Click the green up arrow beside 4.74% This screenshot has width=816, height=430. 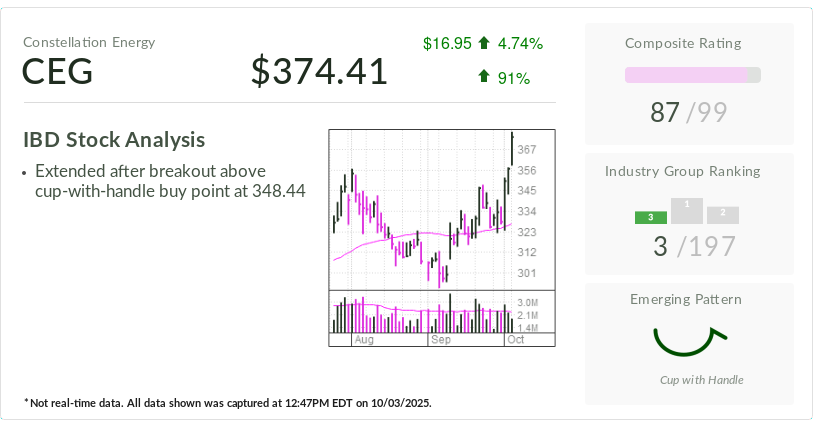point(484,43)
